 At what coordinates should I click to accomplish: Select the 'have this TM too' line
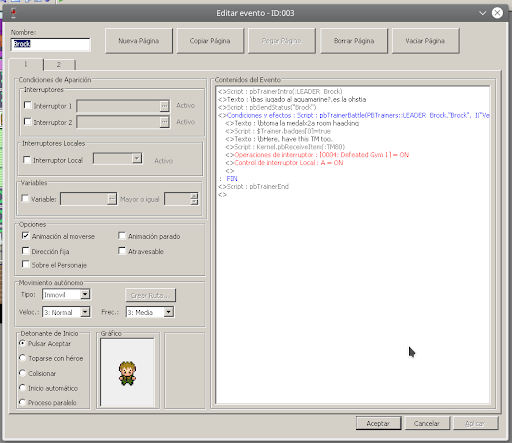pos(279,139)
